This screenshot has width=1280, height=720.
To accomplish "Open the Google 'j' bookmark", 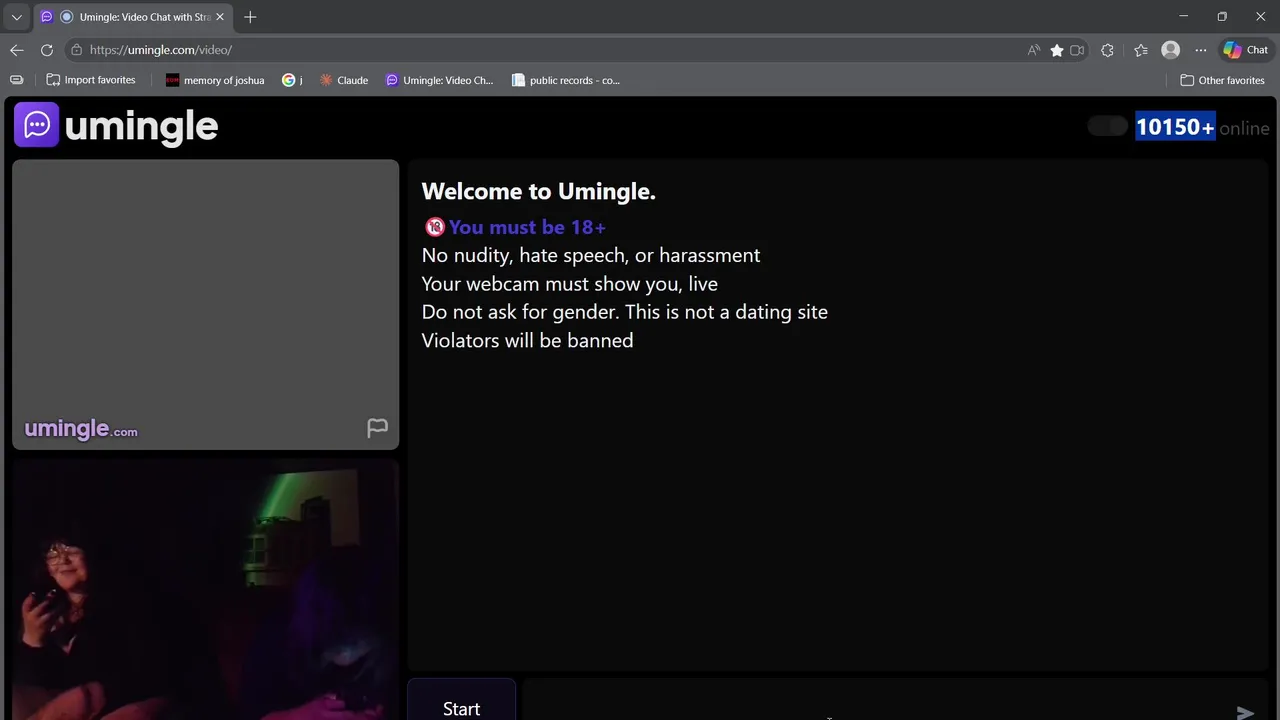I will click(x=292, y=80).
